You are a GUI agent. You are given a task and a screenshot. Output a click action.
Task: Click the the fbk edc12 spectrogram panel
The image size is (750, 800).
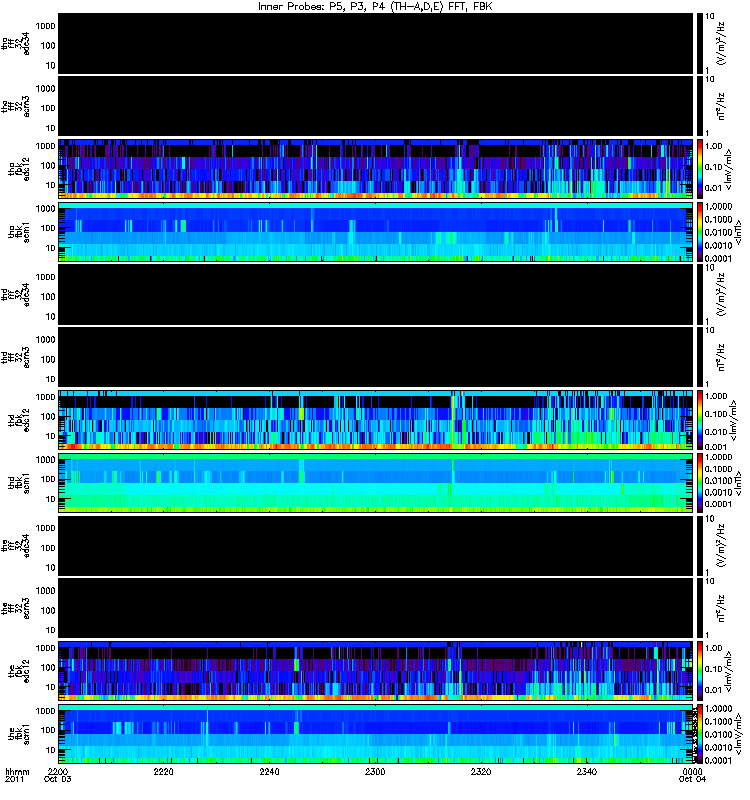coord(376,671)
